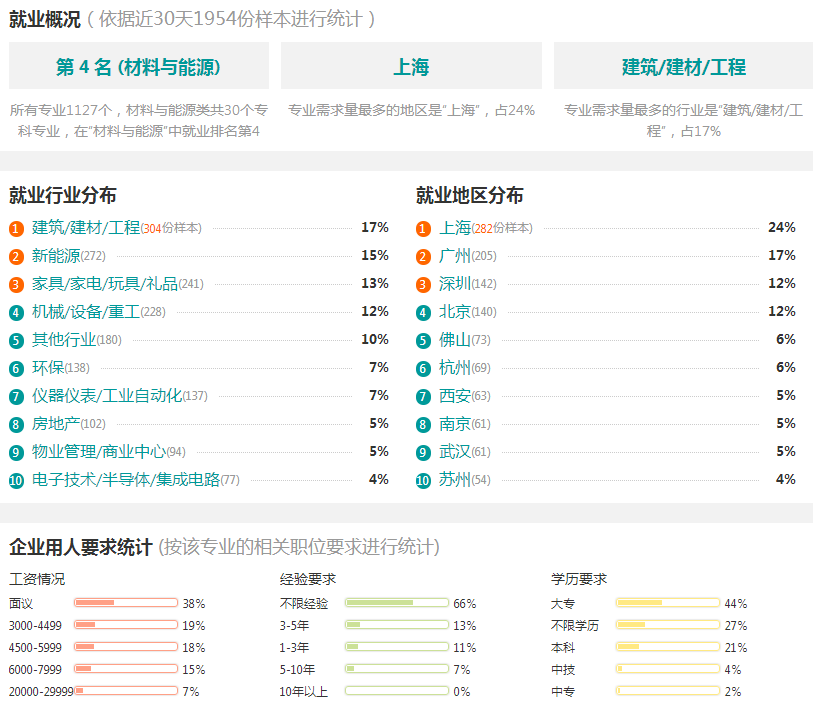
Task: Click the 企业用人要求统计 heading
Action: pos(81,547)
